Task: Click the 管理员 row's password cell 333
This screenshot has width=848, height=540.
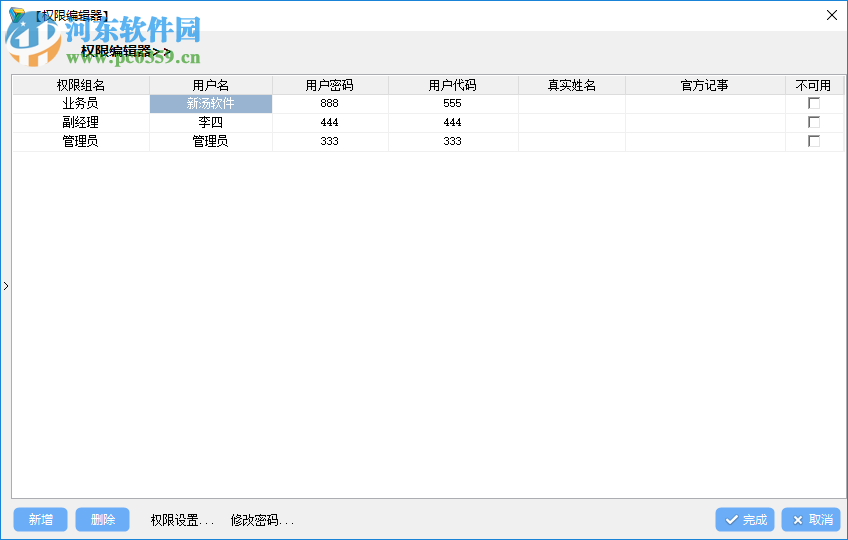Action: (x=330, y=141)
